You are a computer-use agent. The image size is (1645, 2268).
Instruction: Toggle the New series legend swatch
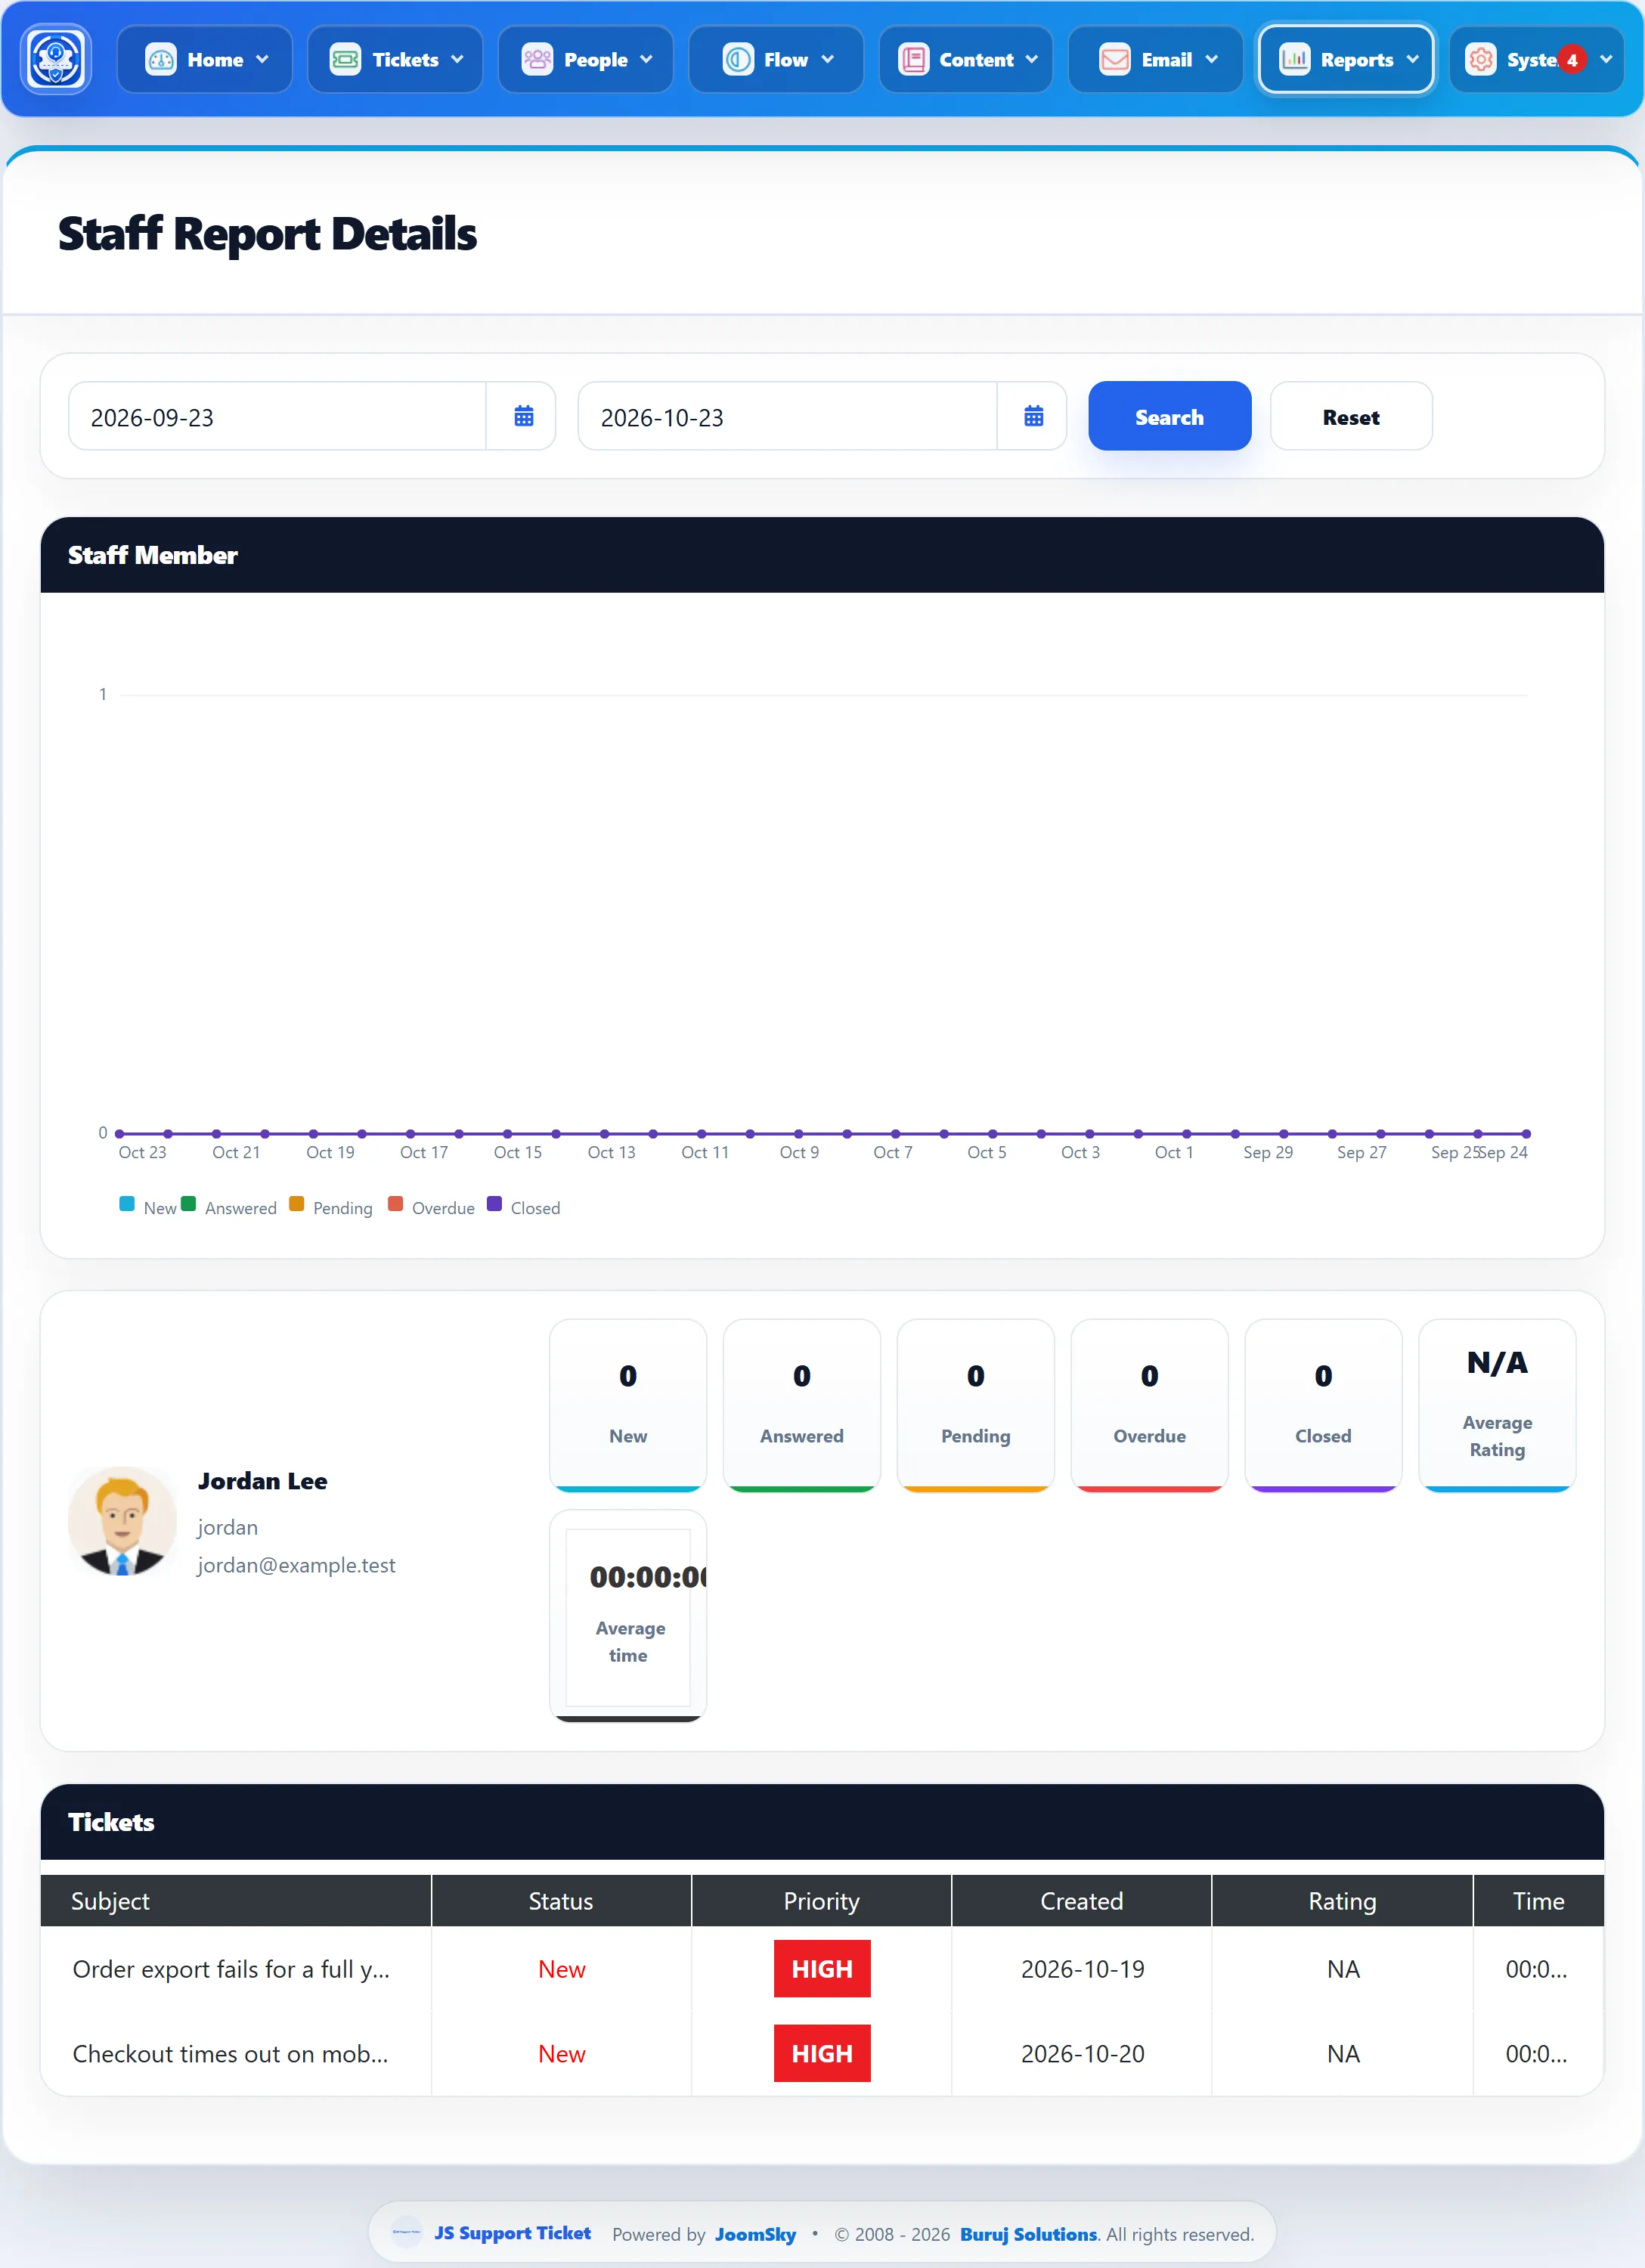tap(127, 1204)
